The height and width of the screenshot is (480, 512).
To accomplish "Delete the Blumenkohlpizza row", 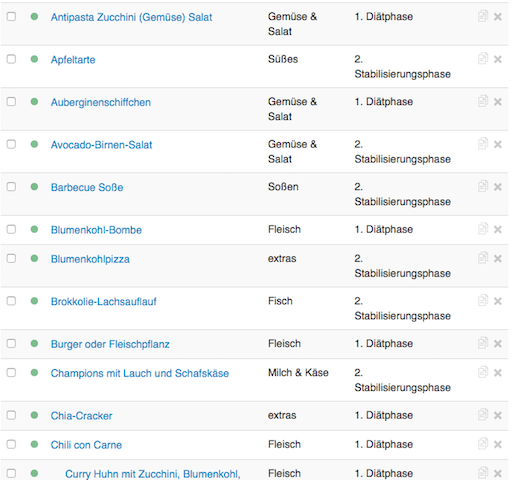I will [x=498, y=259].
